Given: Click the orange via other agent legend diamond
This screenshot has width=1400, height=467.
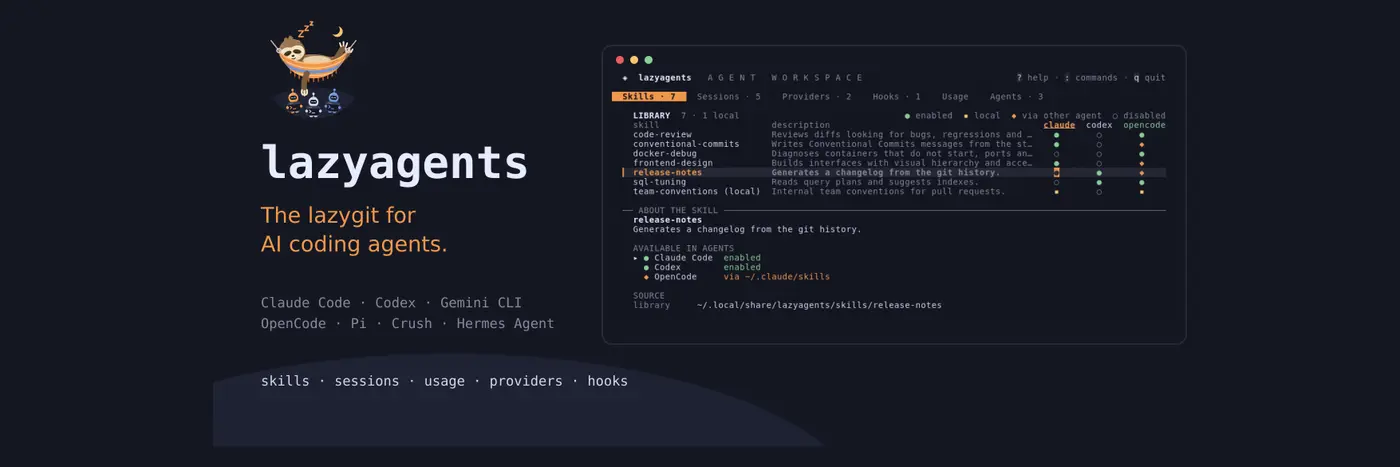Looking at the screenshot, I should tap(1013, 116).
